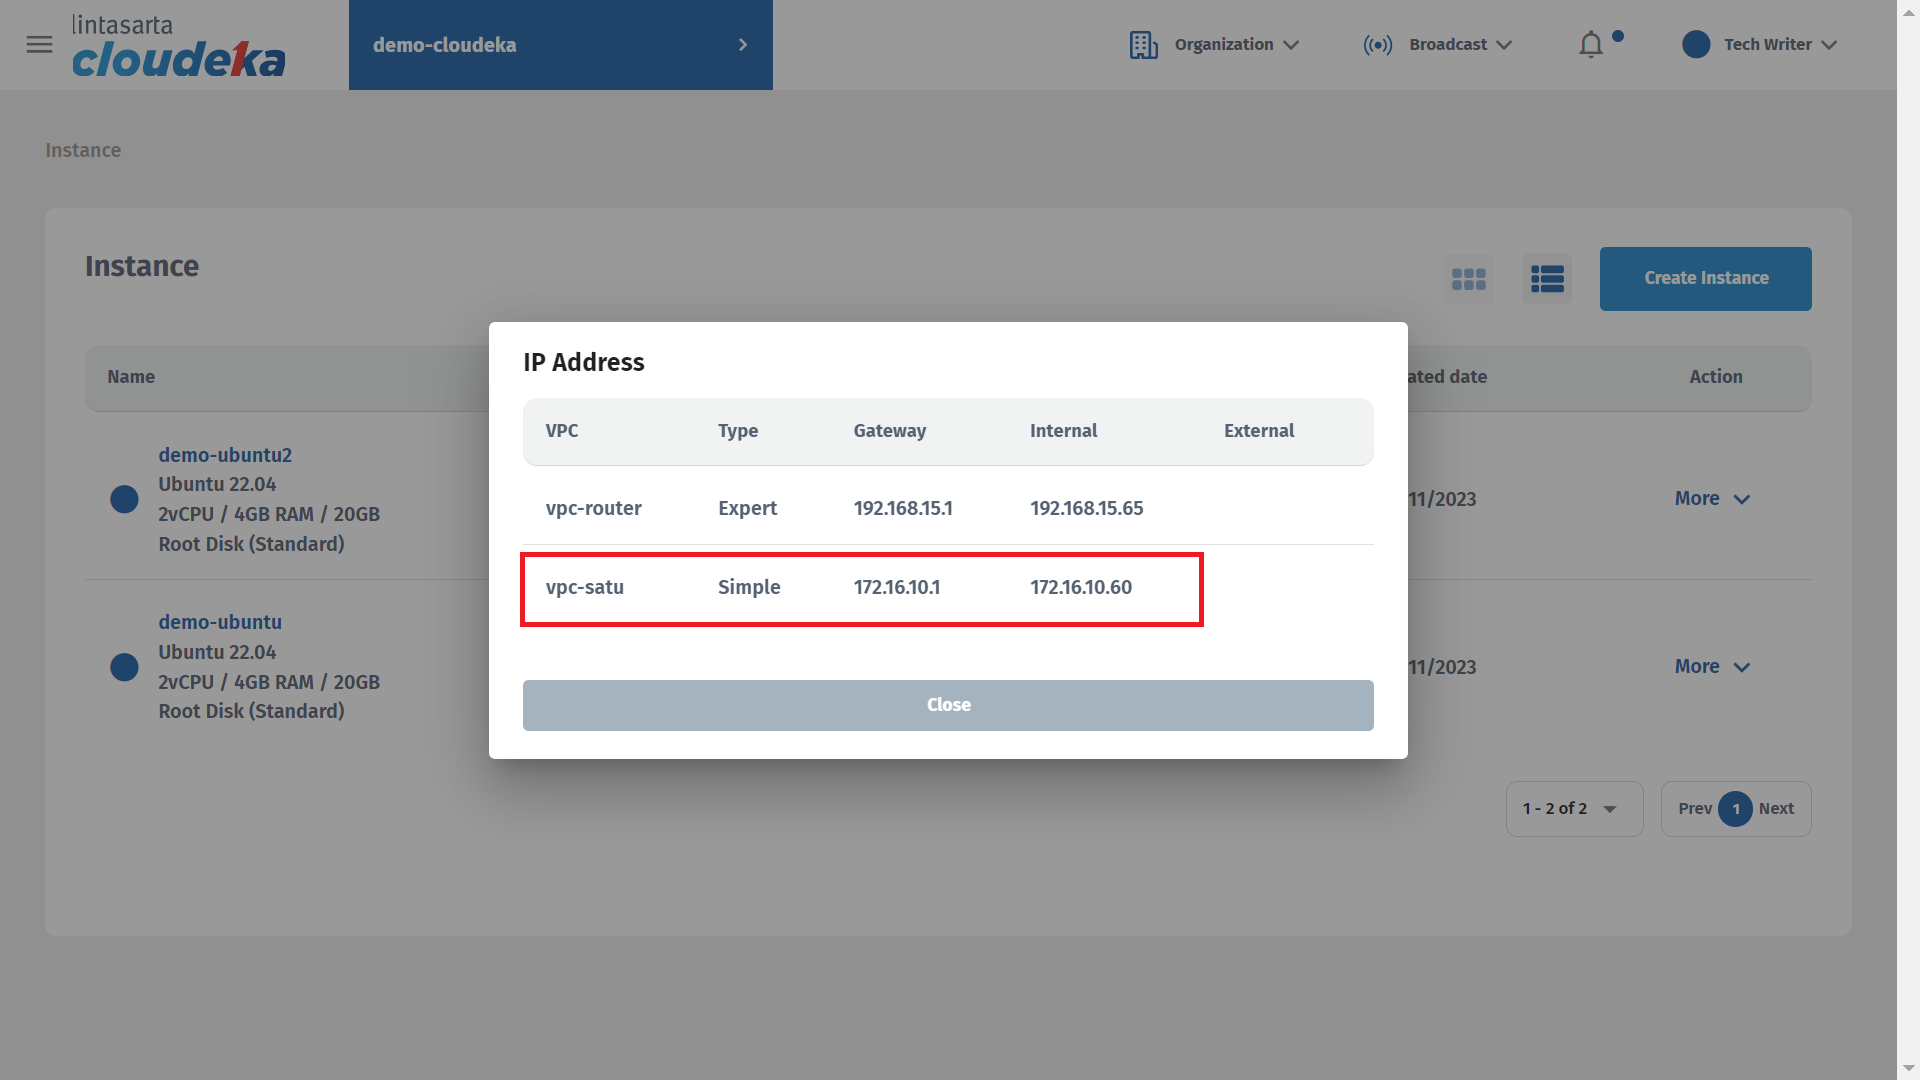Viewport: 1920px width, 1080px height.
Task: Click the notification bell icon
Action: click(1591, 45)
